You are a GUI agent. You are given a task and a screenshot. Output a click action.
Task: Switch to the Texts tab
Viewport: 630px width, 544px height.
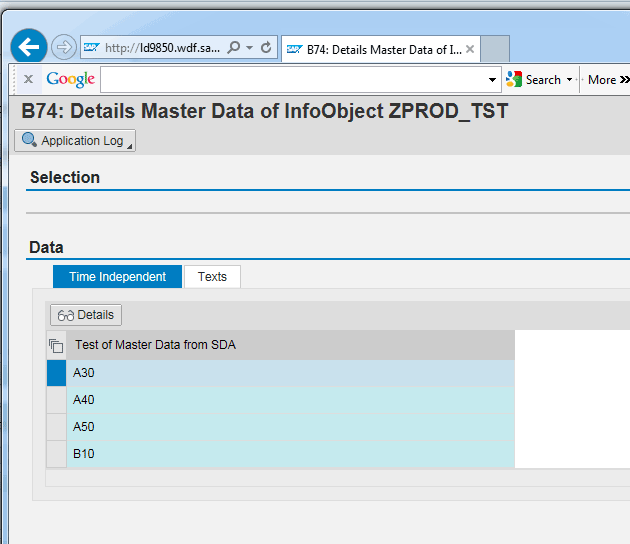pyautogui.click(x=212, y=277)
